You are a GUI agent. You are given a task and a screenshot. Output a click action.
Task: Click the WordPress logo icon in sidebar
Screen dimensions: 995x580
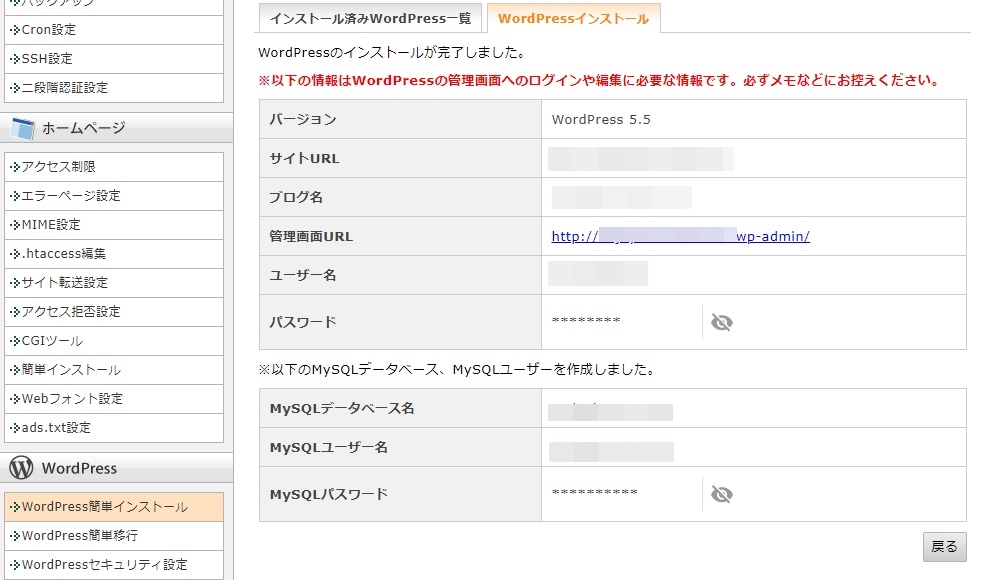click(22, 468)
